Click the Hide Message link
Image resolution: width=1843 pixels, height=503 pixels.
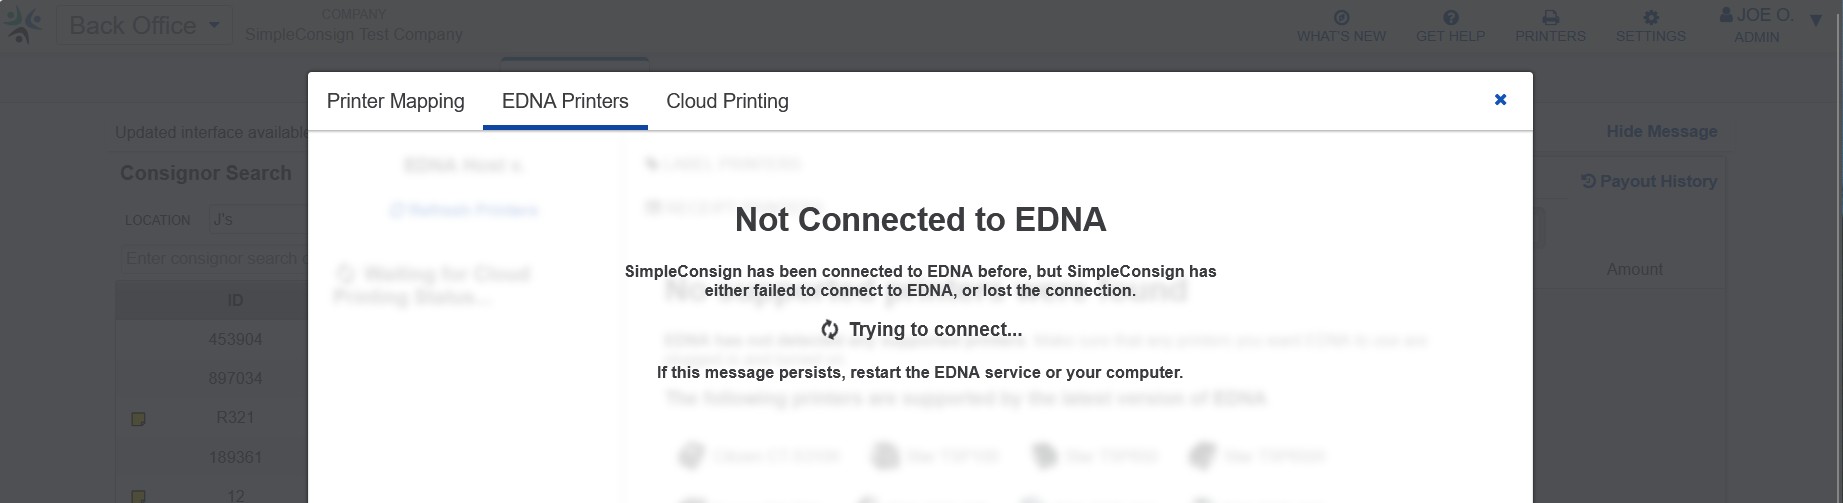[x=1661, y=131]
